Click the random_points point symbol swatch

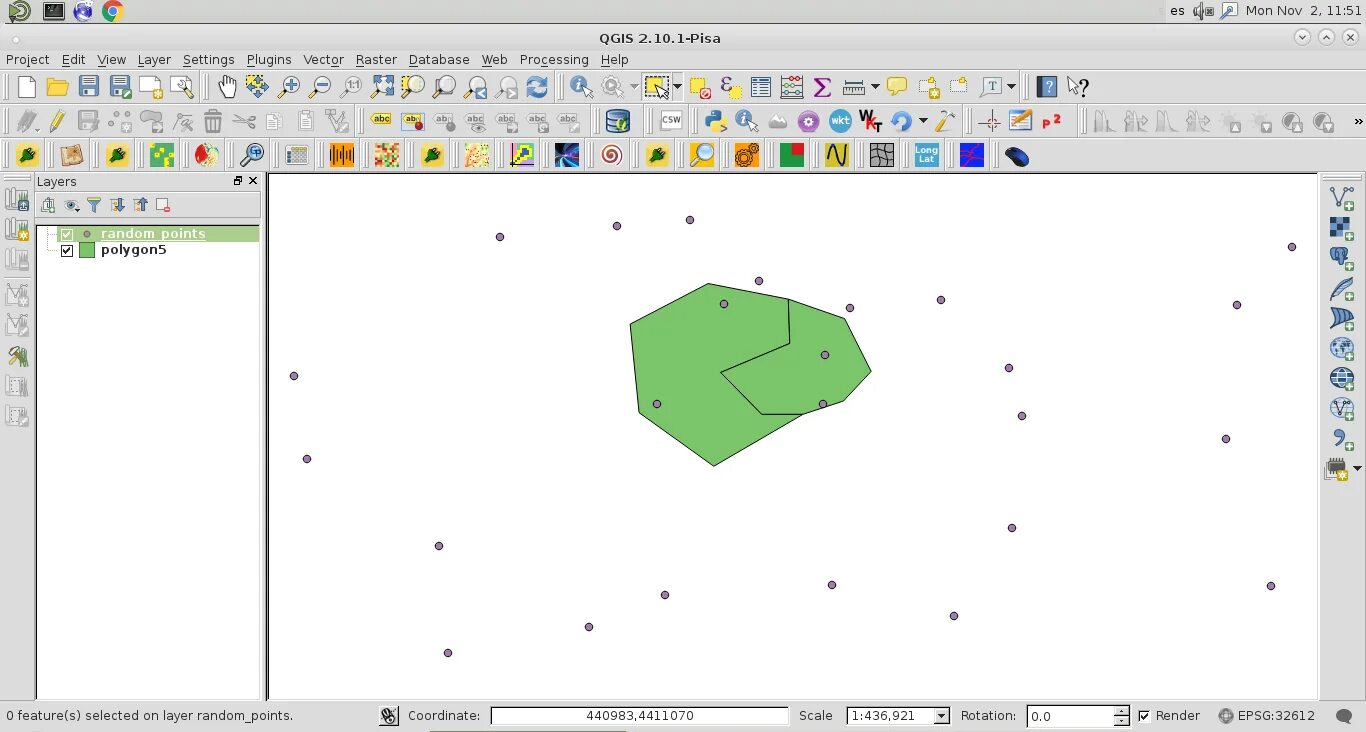pos(87,234)
